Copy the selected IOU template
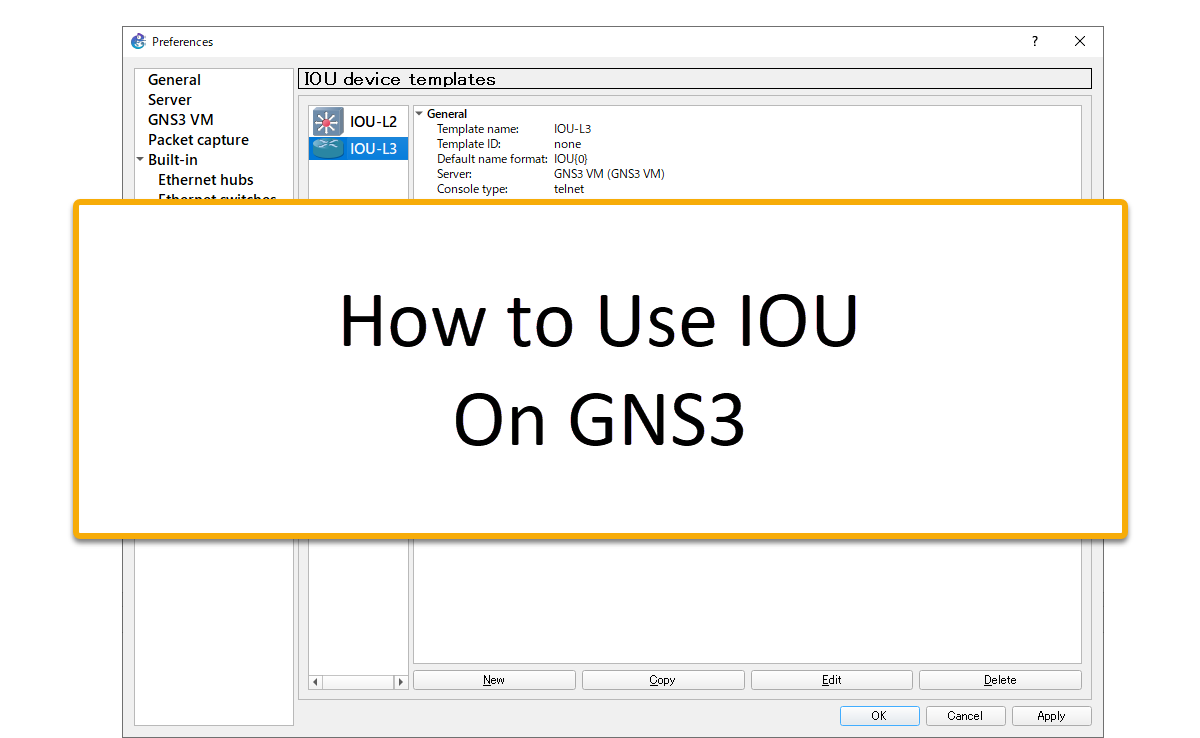This screenshot has height=738, width=1200. [x=662, y=680]
